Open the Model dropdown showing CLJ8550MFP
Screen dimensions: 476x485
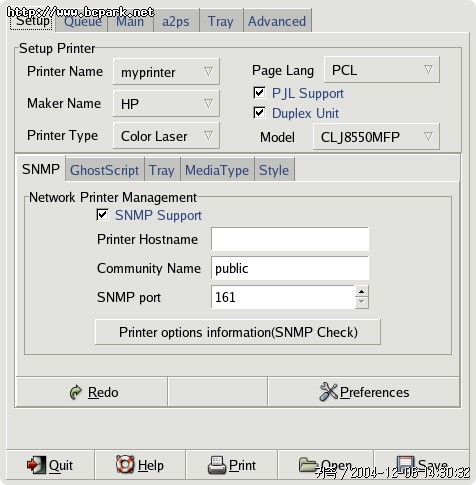[376, 137]
